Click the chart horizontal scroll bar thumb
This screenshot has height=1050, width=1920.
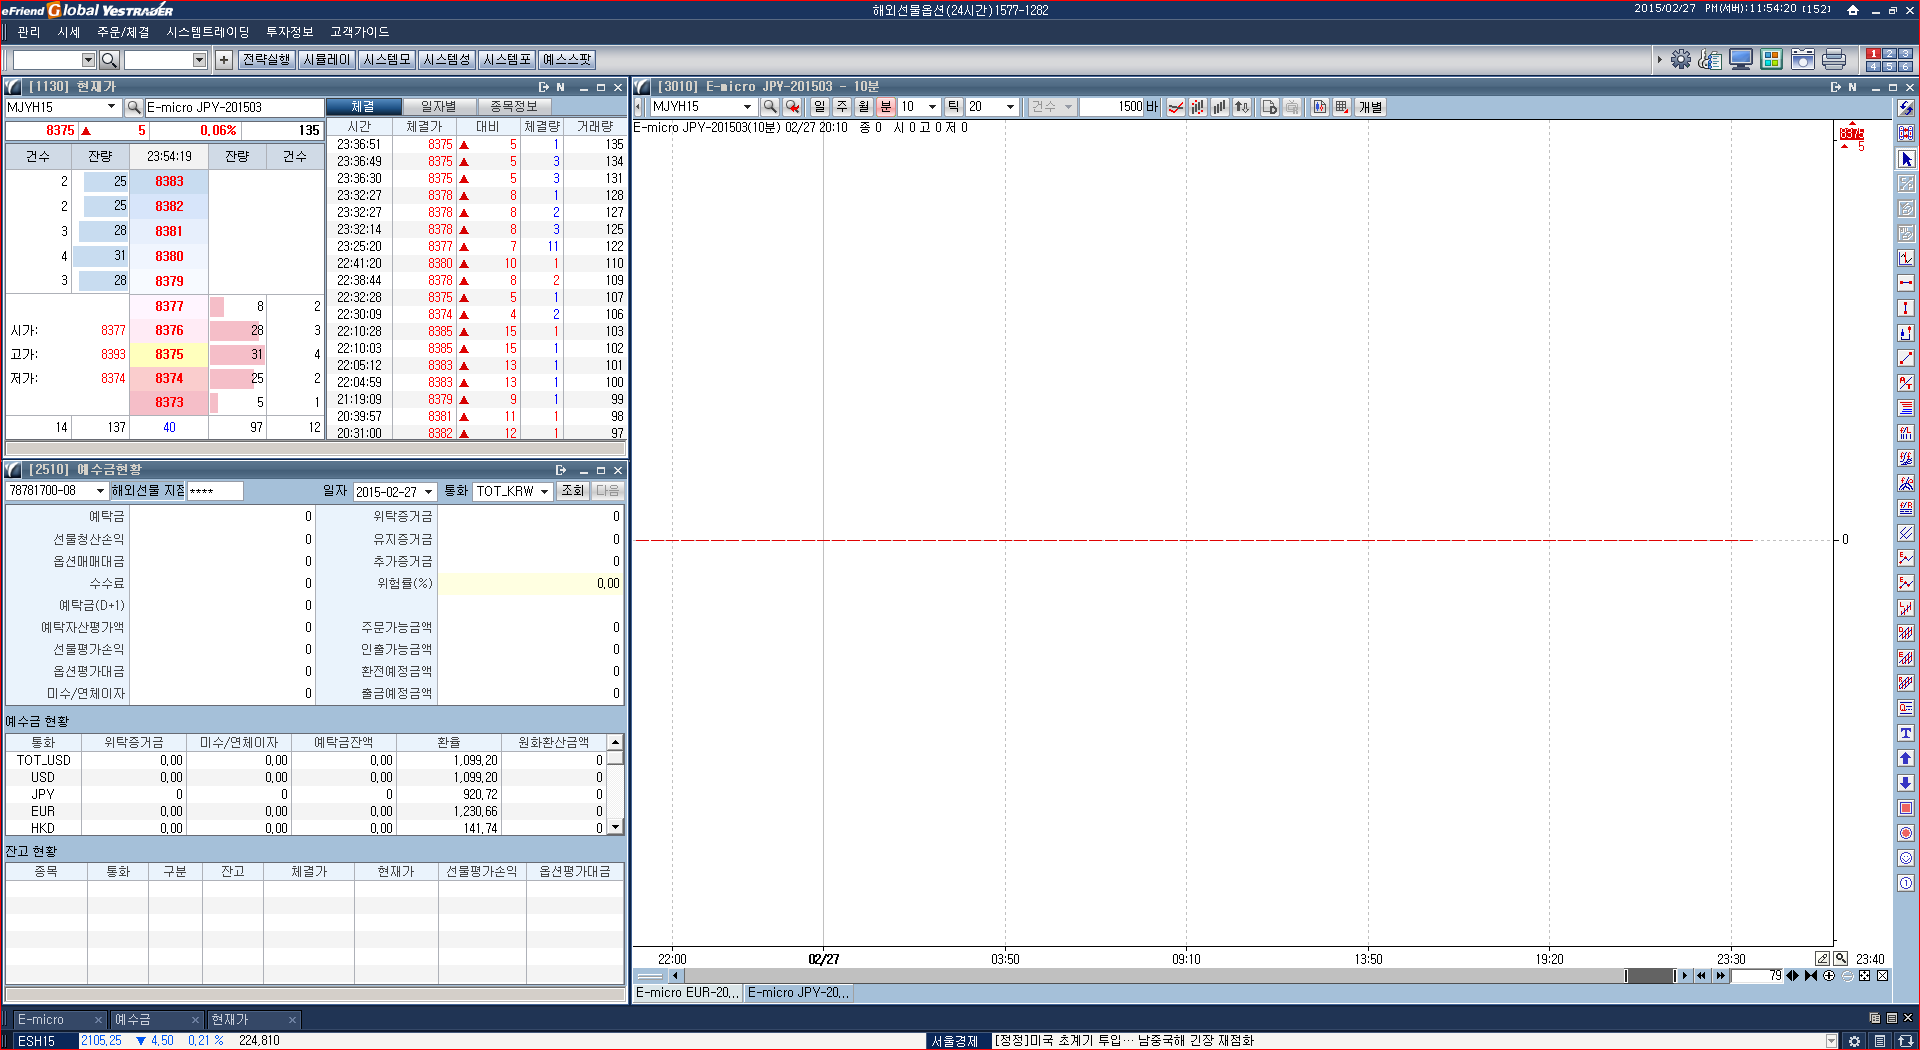[1649, 976]
